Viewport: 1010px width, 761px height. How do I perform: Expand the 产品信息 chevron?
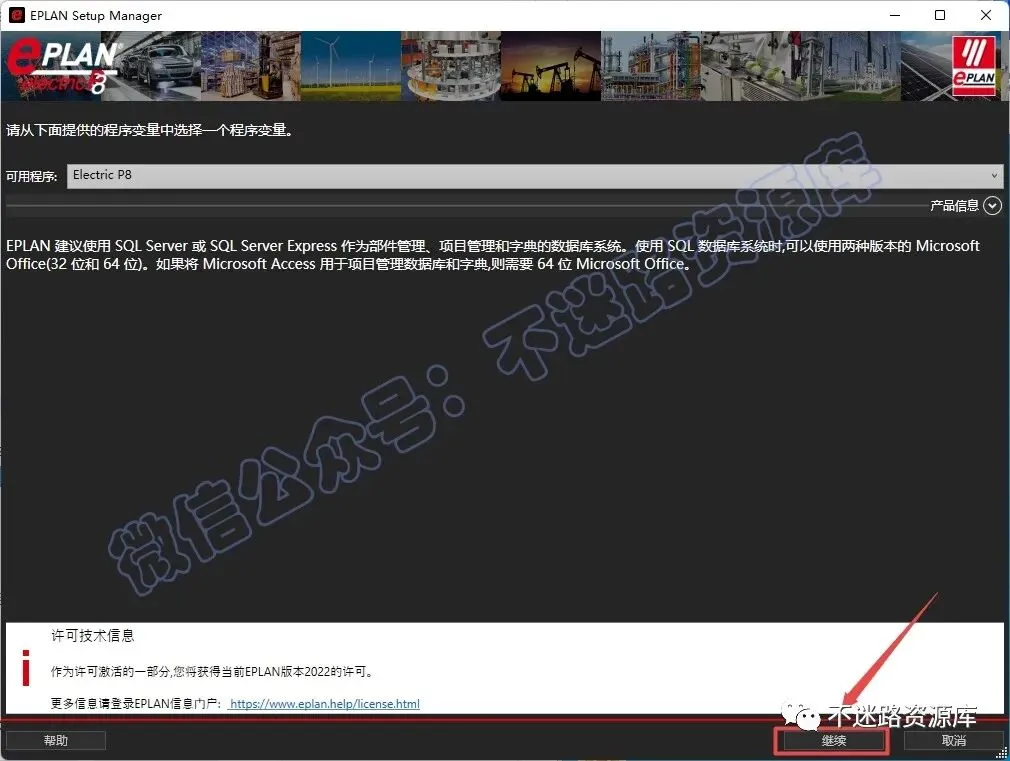tap(993, 206)
